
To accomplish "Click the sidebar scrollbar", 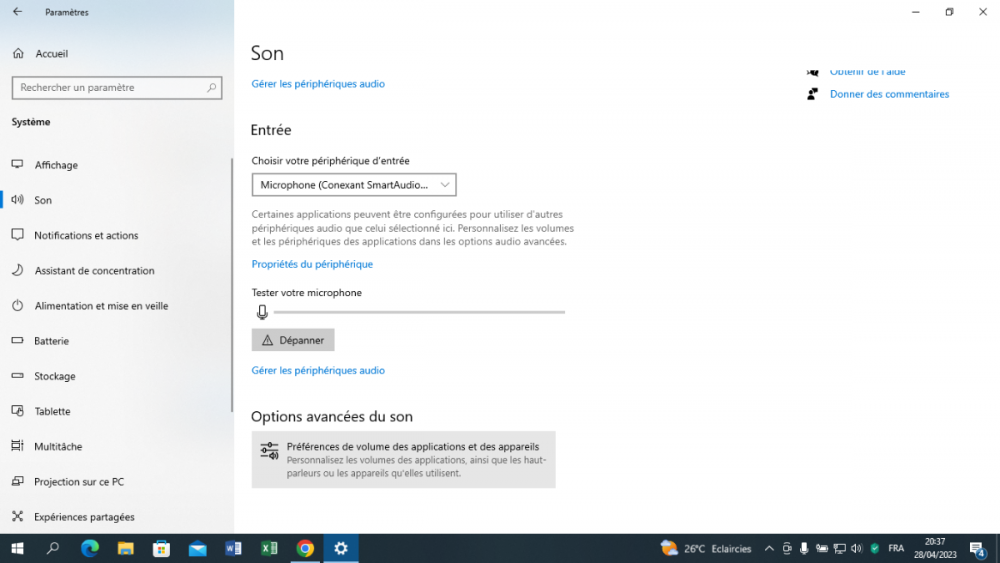I will click(x=232, y=285).
